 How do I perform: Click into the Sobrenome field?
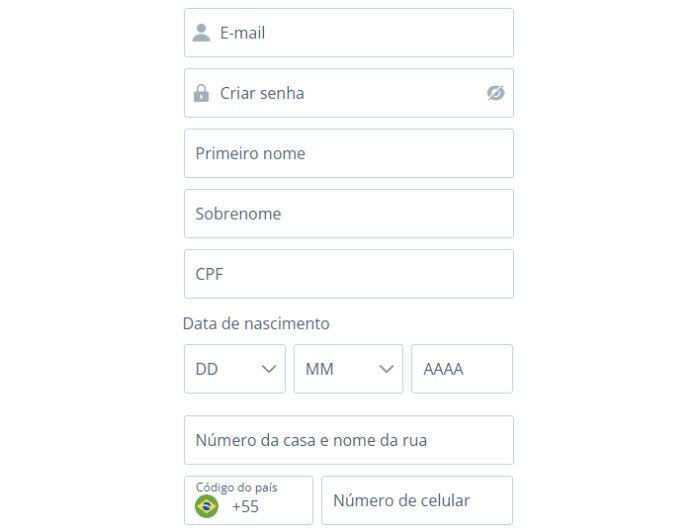click(349, 213)
